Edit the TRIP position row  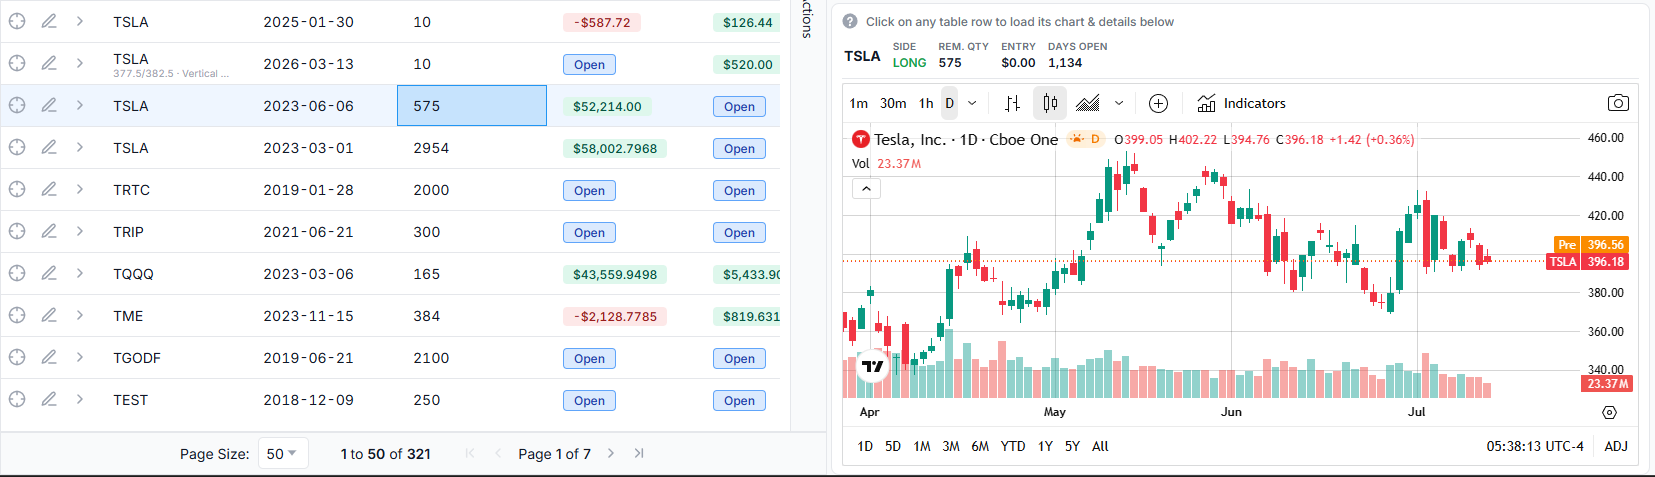pyautogui.click(x=48, y=231)
